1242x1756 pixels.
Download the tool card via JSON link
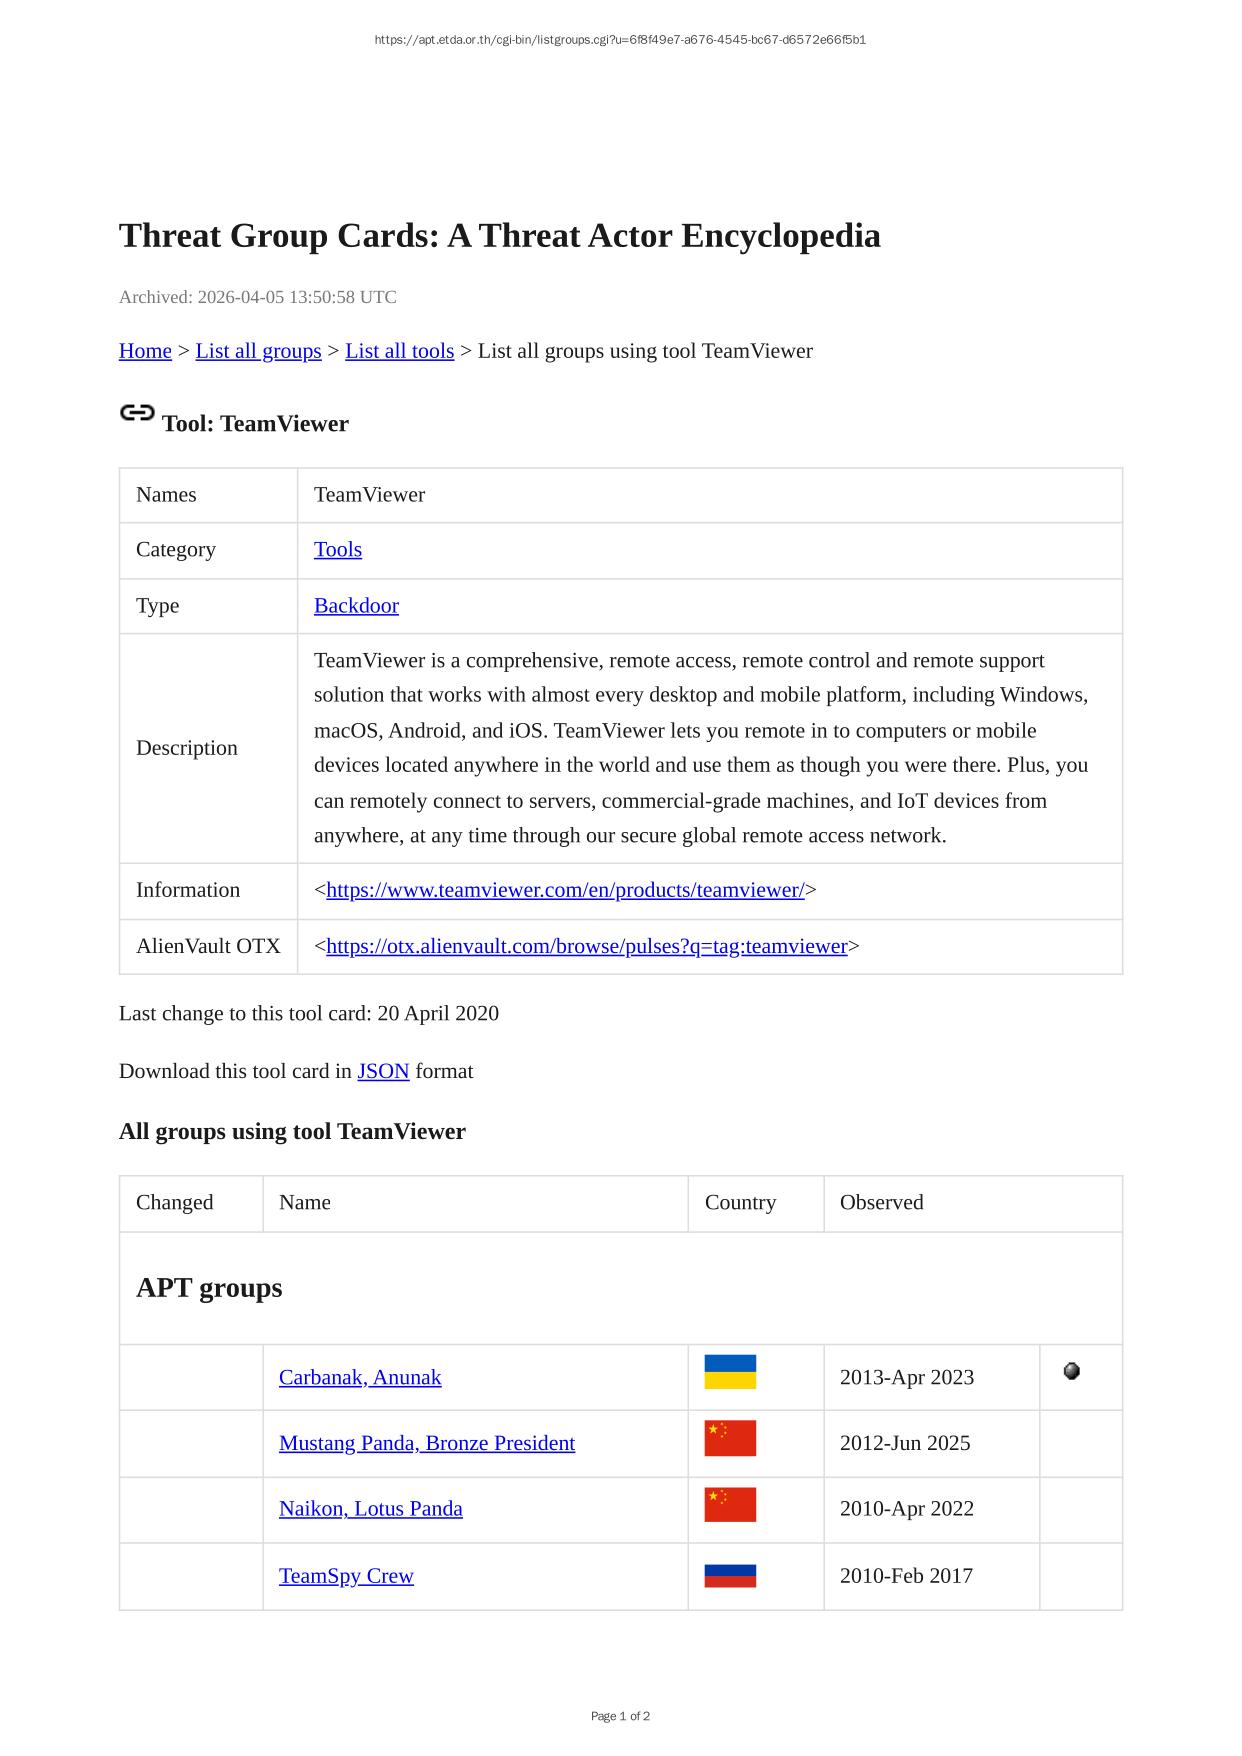[x=383, y=1071]
